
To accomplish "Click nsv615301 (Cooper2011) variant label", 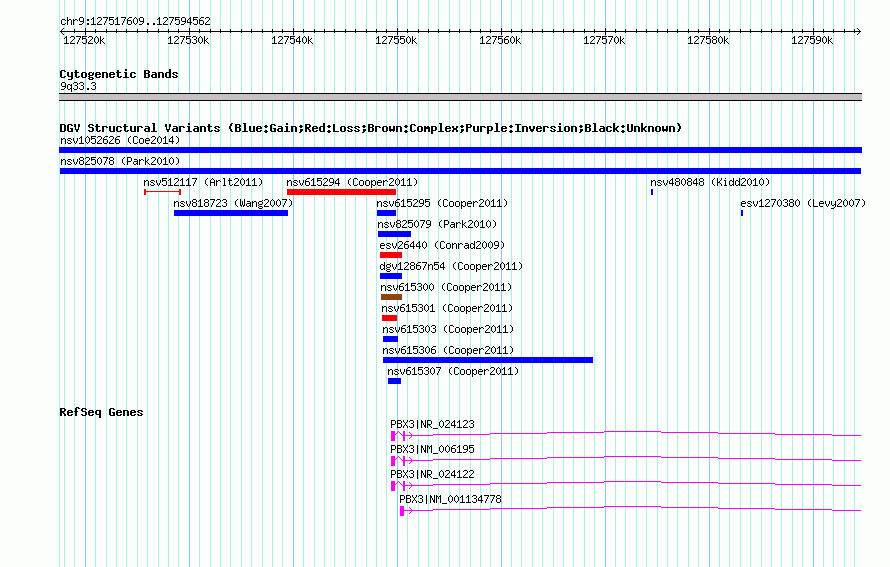I will [447, 308].
